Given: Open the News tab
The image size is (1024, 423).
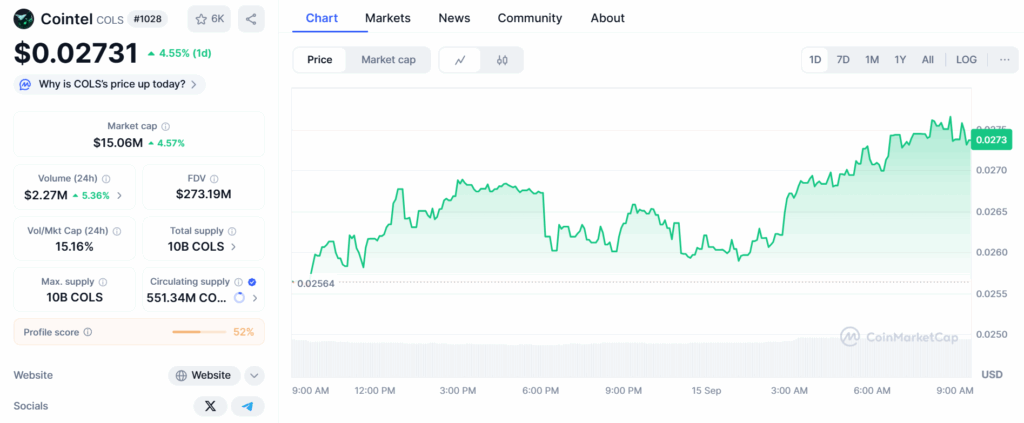Looking at the screenshot, I should (x=455, y=18).
